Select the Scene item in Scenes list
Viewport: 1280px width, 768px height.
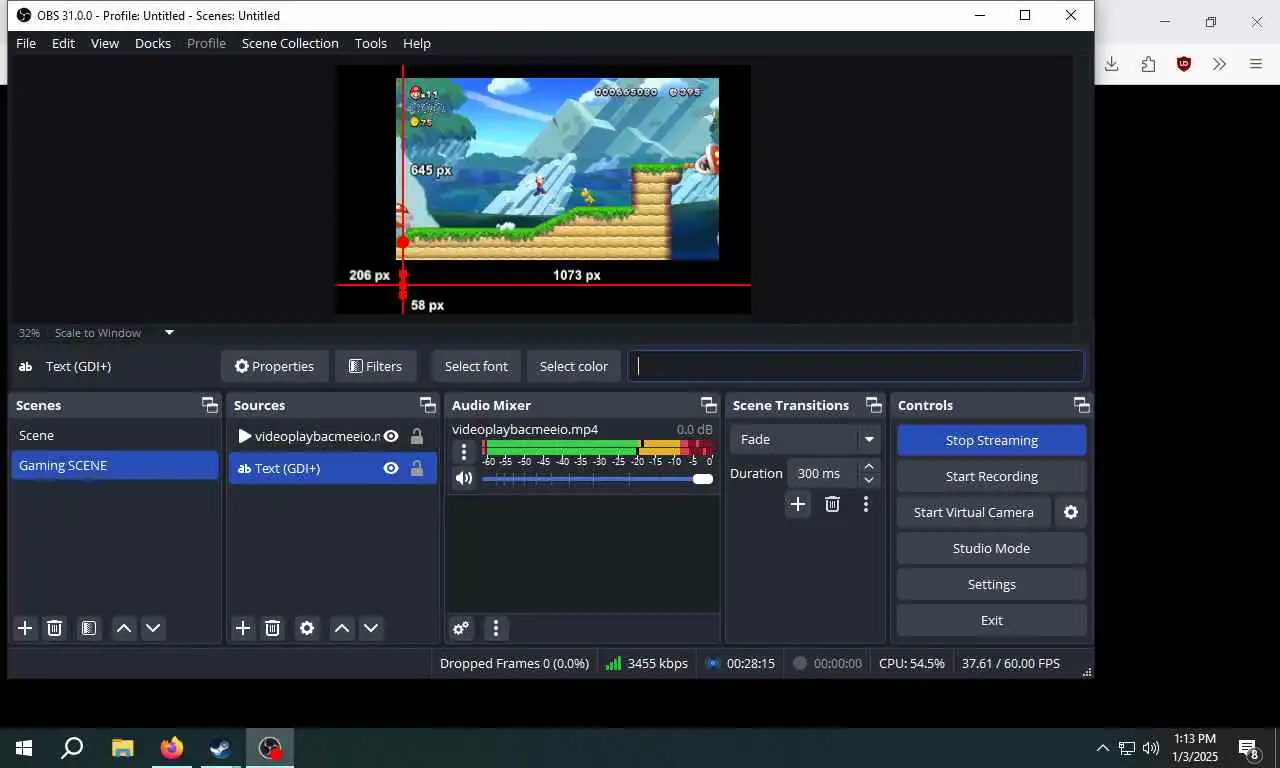point(115,435)
